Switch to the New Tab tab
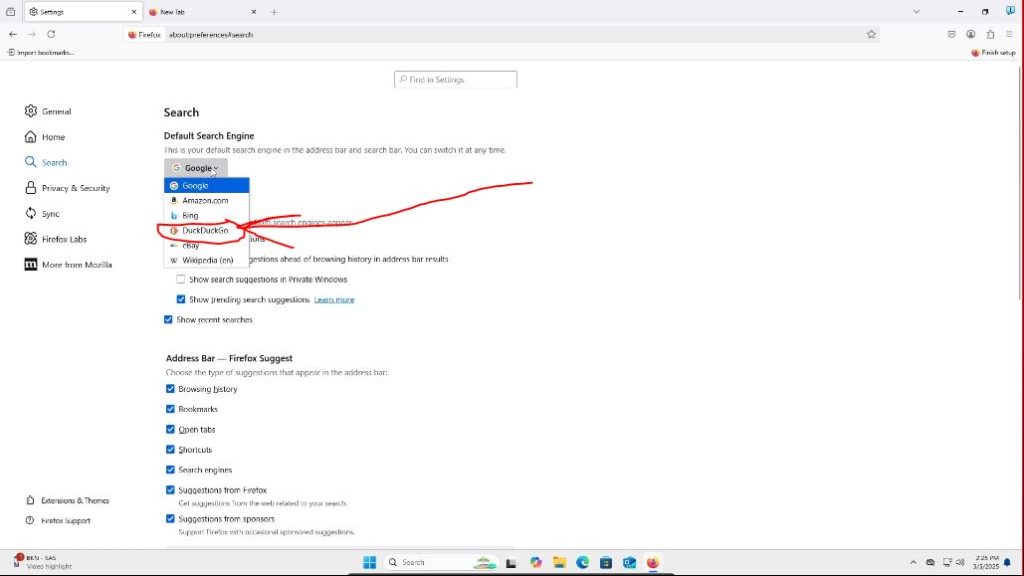Image resolution: width=1024 pixels, height=576 pixels. 202,12
